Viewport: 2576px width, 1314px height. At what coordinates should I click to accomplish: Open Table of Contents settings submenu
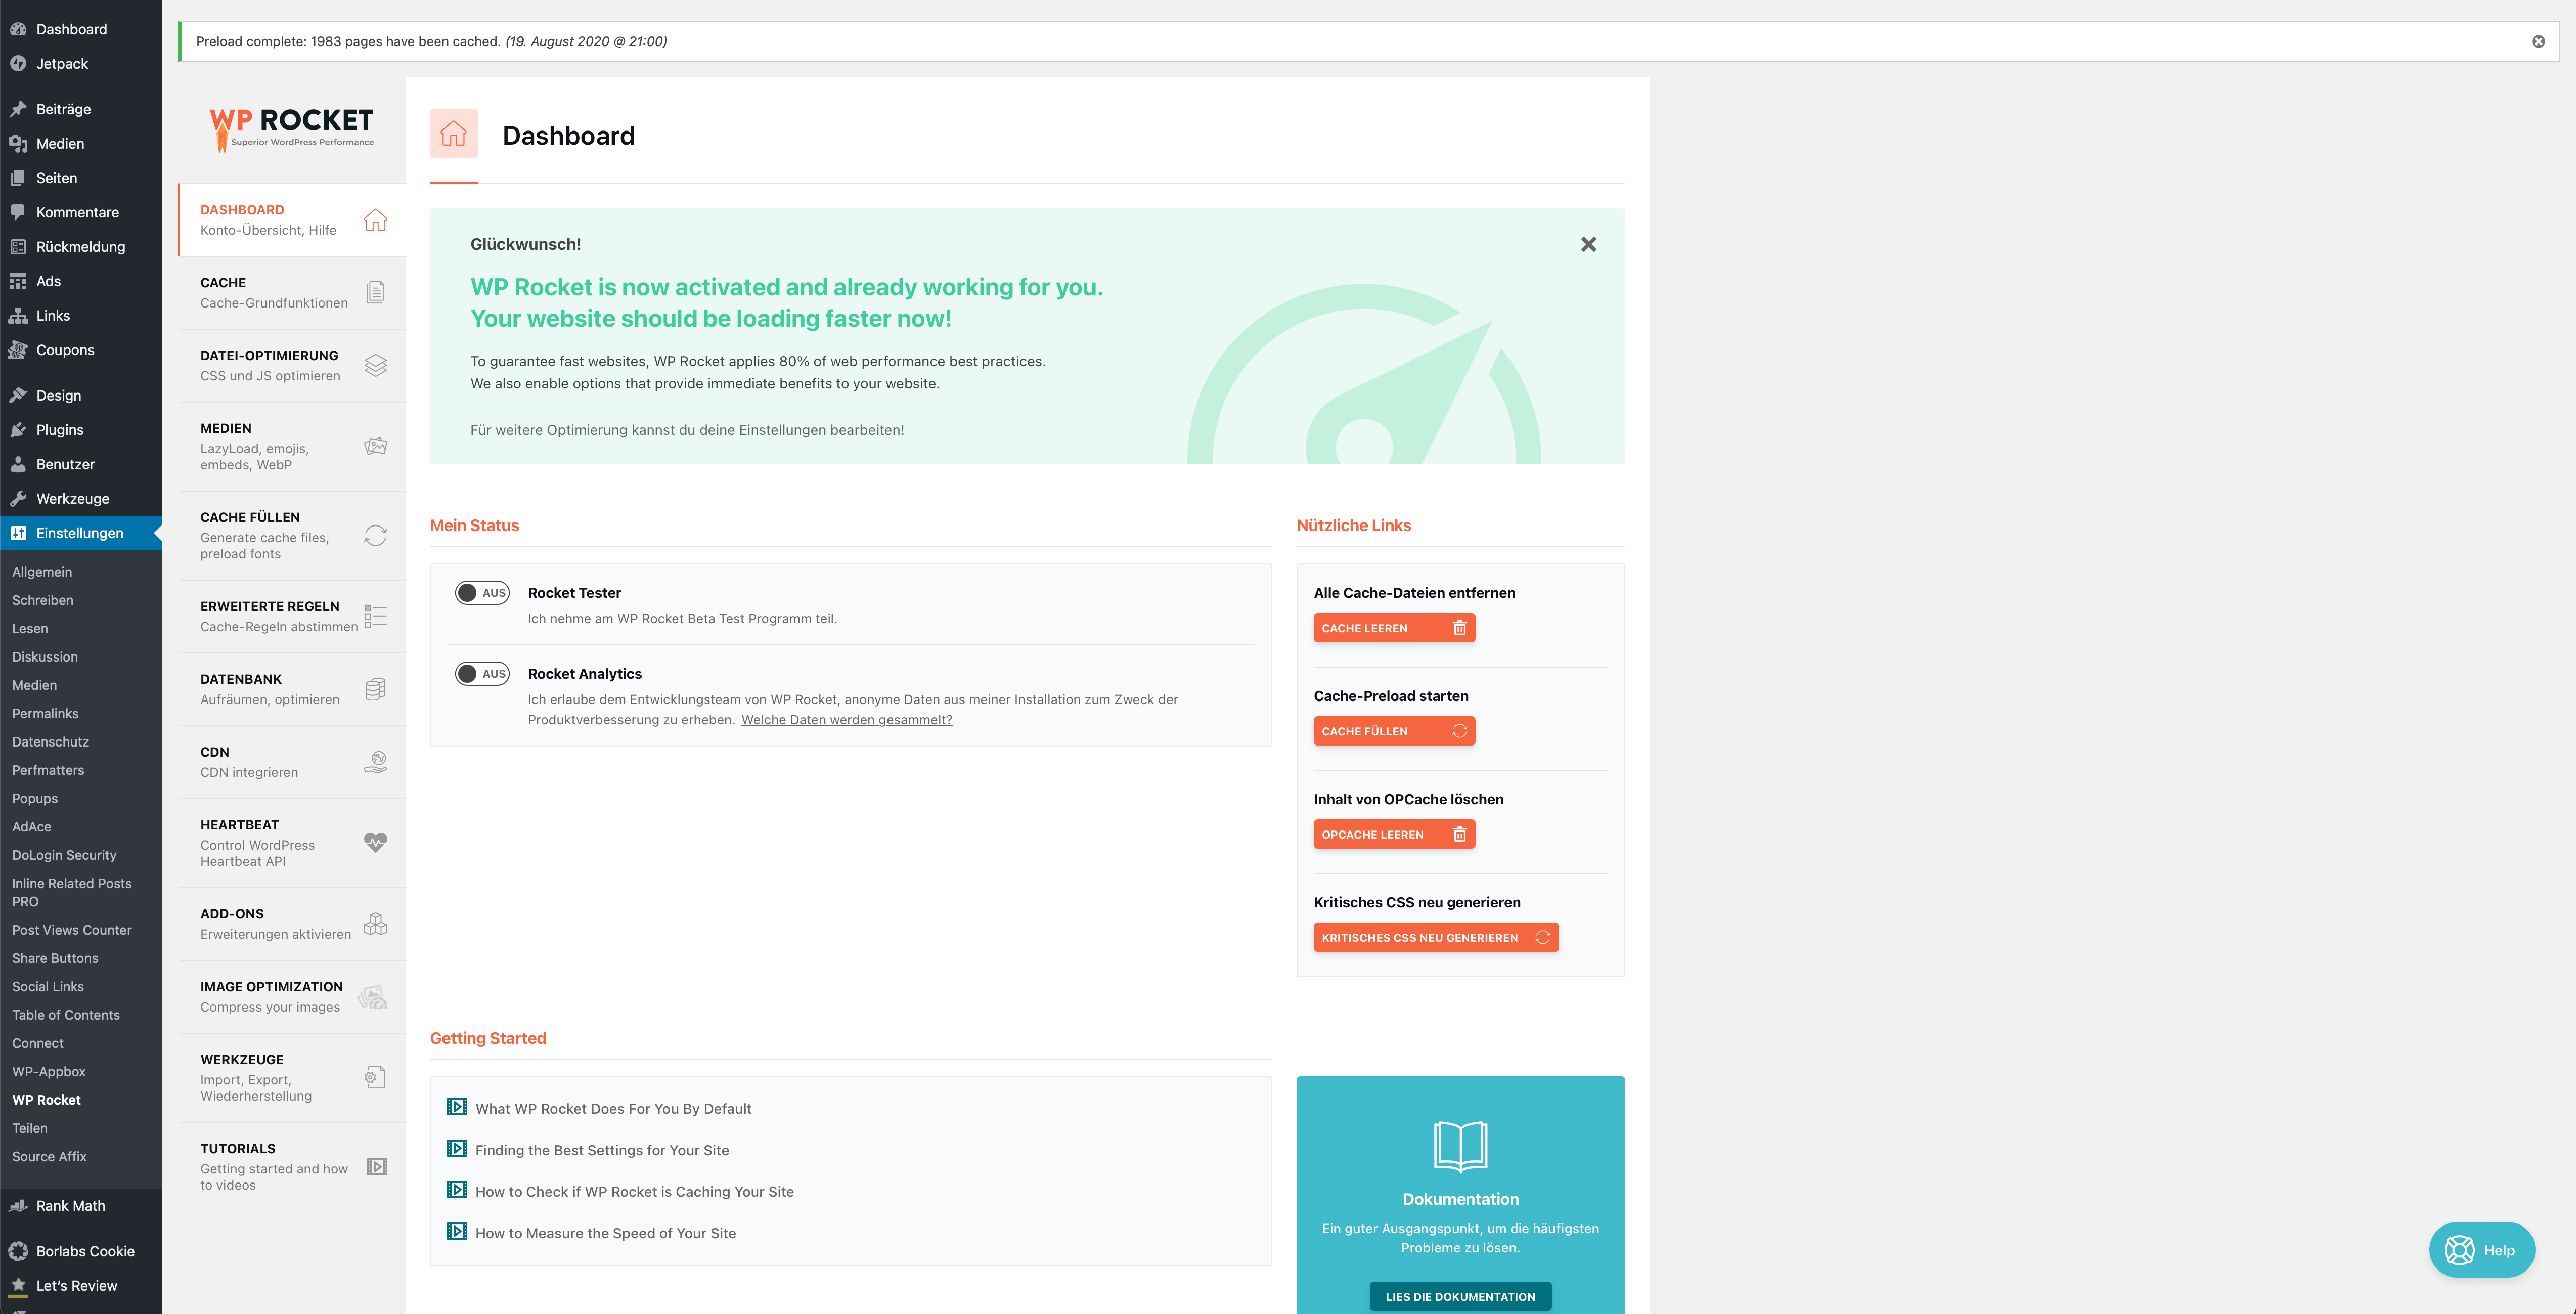66,1014
